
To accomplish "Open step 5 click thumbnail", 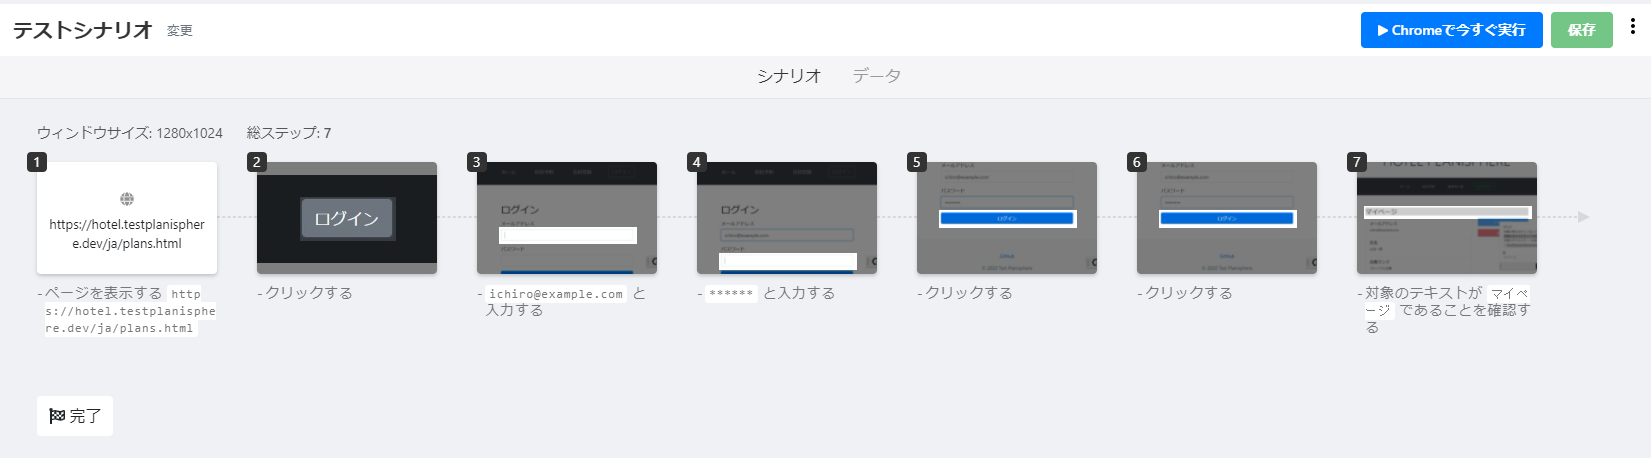I will pos(1007,218).
